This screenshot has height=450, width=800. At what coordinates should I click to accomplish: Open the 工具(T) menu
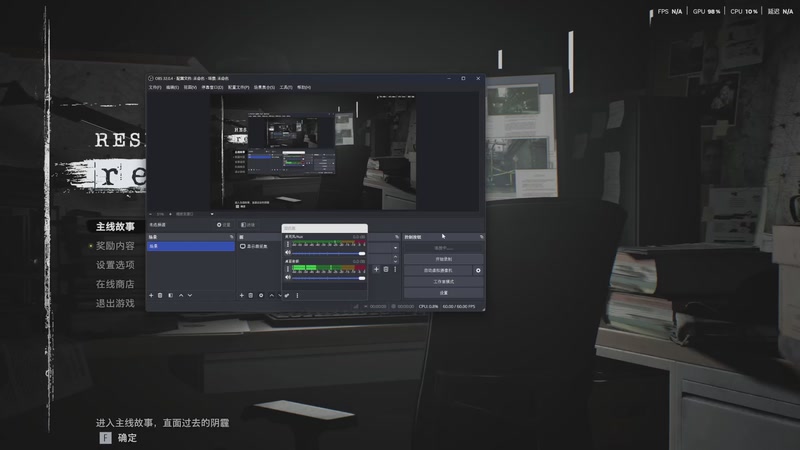click(x=286, y=87)
